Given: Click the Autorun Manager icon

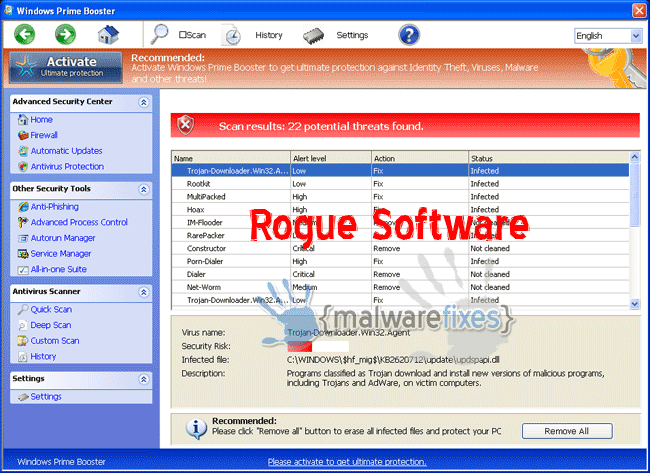Looking at the screenshot, I should click(x=23, y=238).
